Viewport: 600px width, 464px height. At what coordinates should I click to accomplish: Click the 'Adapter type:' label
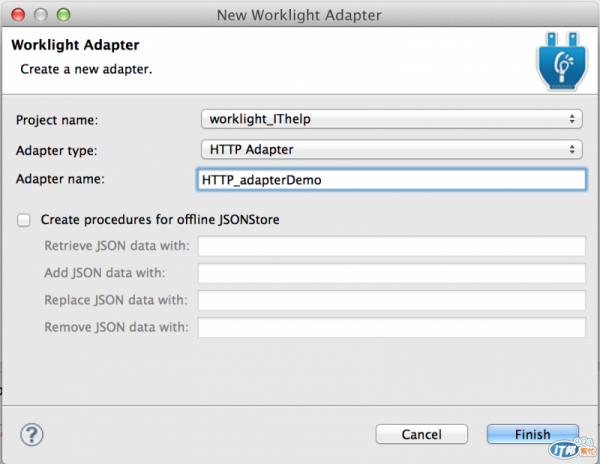point(57,150)
